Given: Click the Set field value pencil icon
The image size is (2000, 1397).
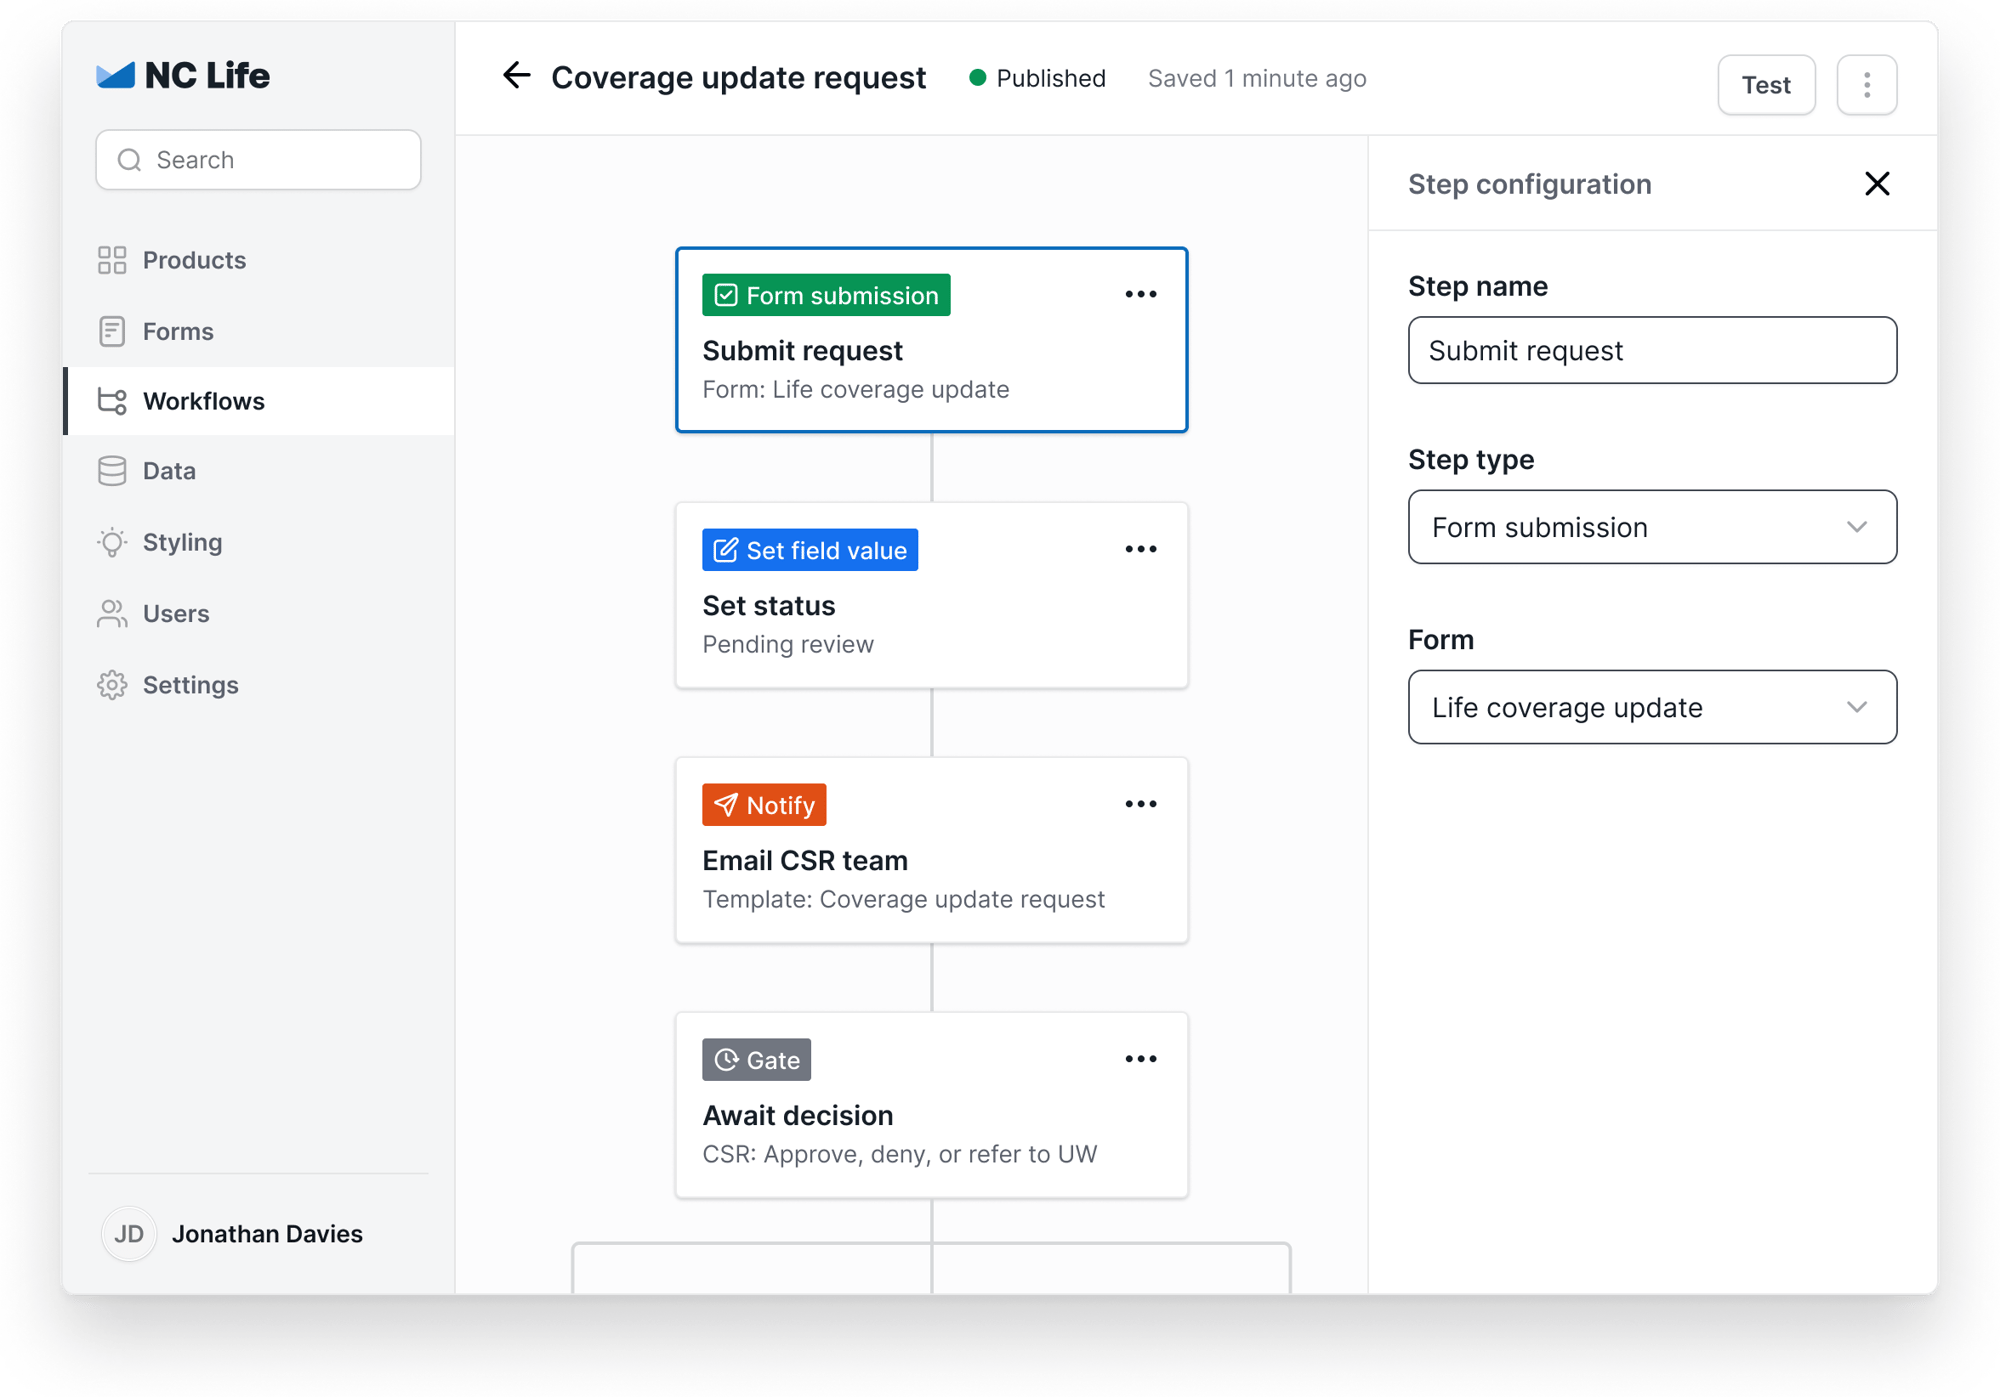Looking at the screenshot, I should [726, 550].
